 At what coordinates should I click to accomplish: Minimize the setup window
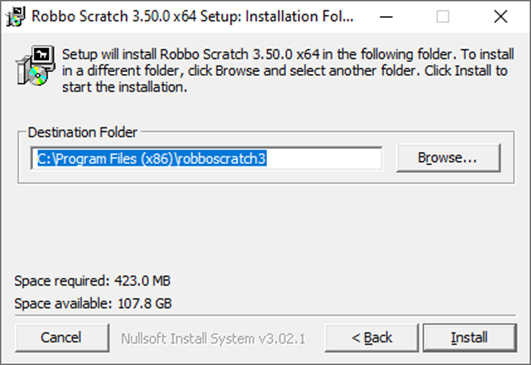[386, 17]
